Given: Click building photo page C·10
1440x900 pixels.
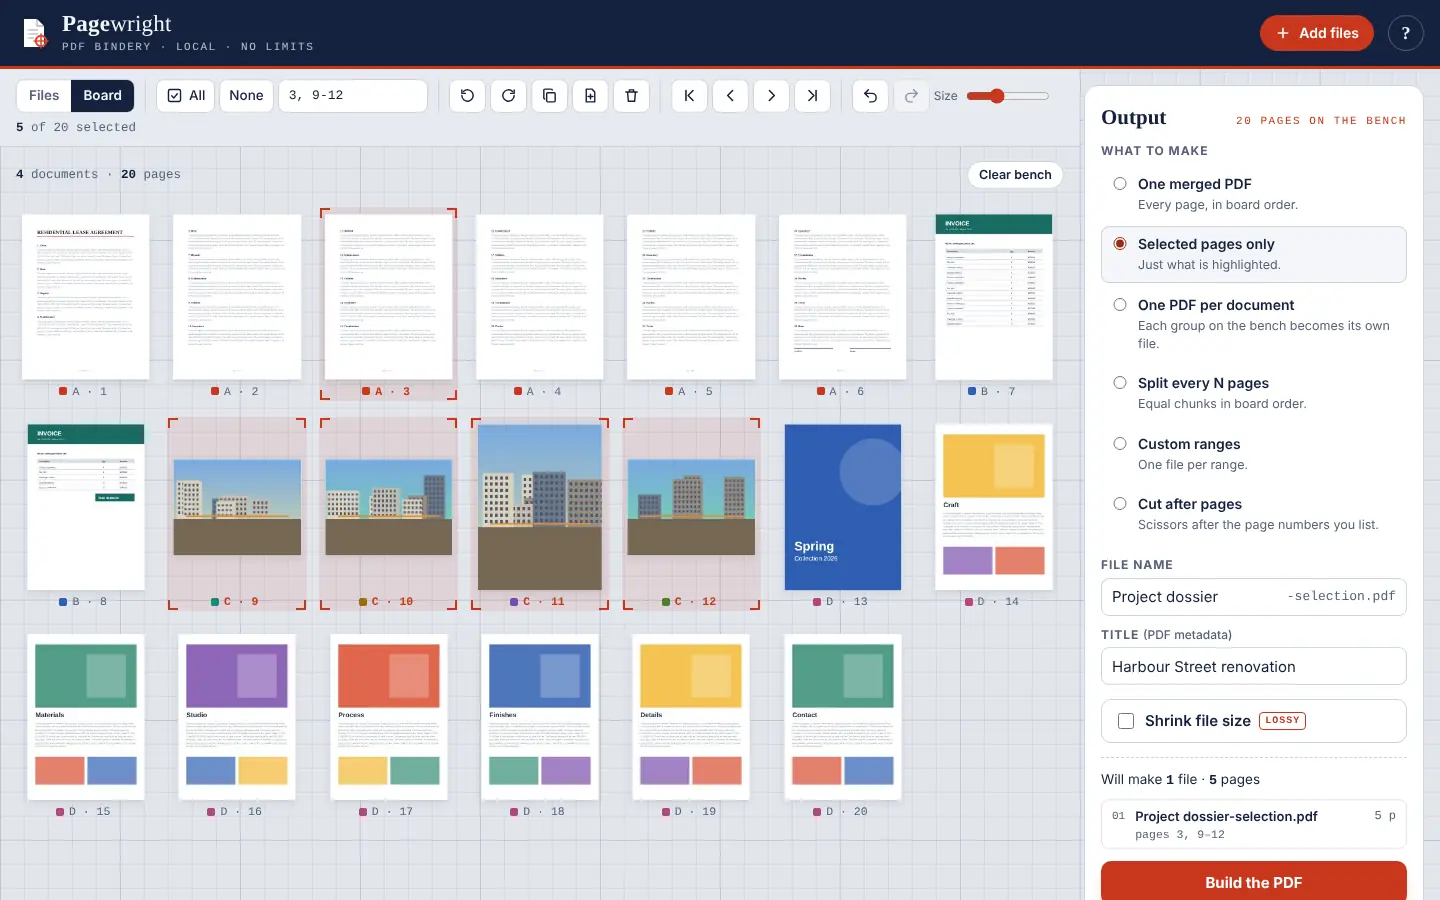Looking at the screenshot, I should coord(389,507).
